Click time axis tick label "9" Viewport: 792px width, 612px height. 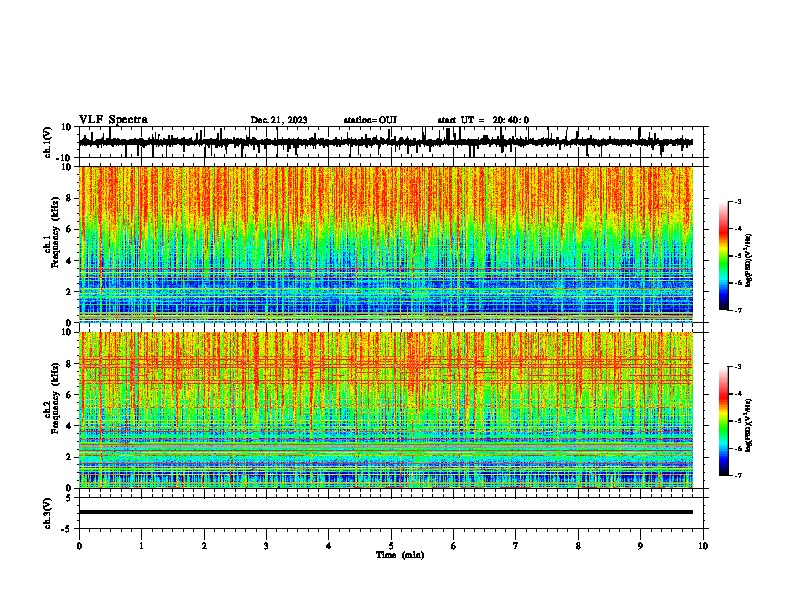pos(640,546)
